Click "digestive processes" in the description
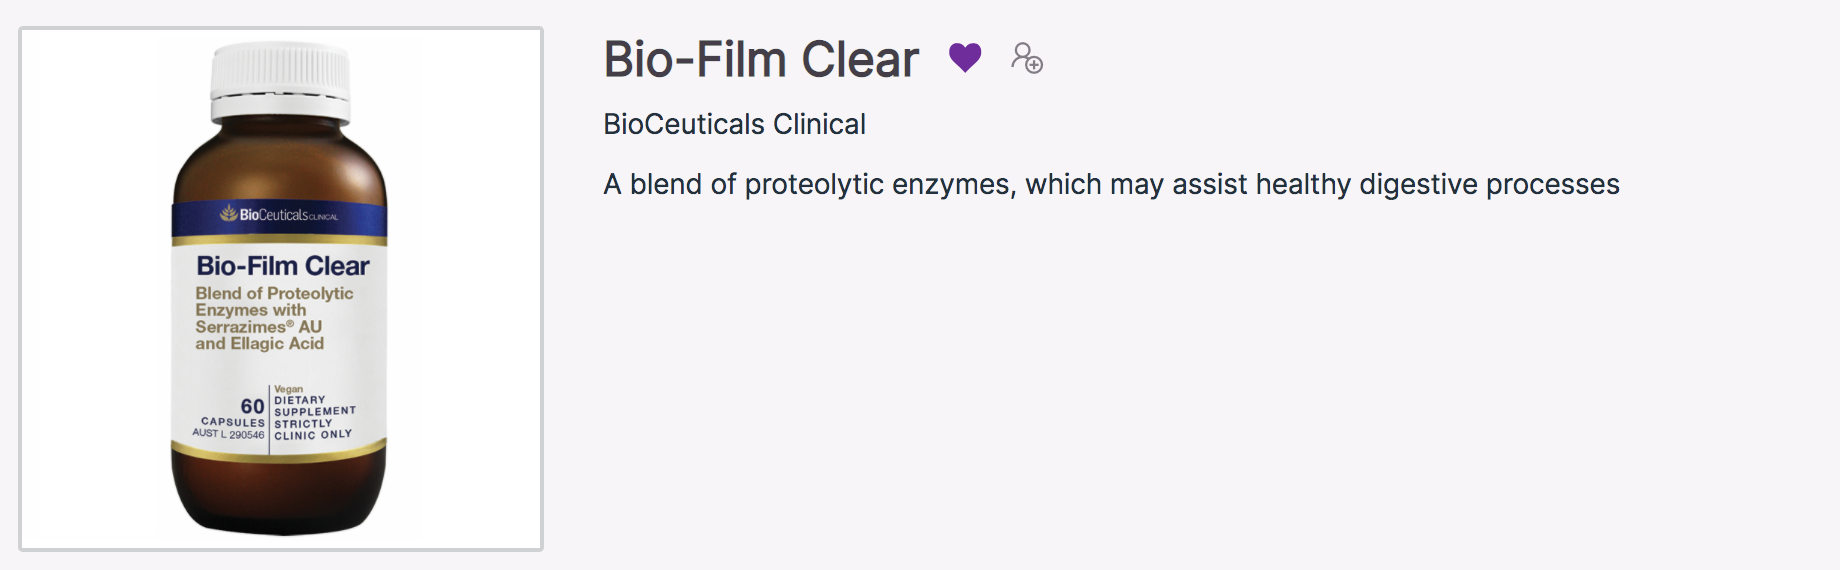The height and width of the screenshot is (570, 1840). [x=1489, y=184]
